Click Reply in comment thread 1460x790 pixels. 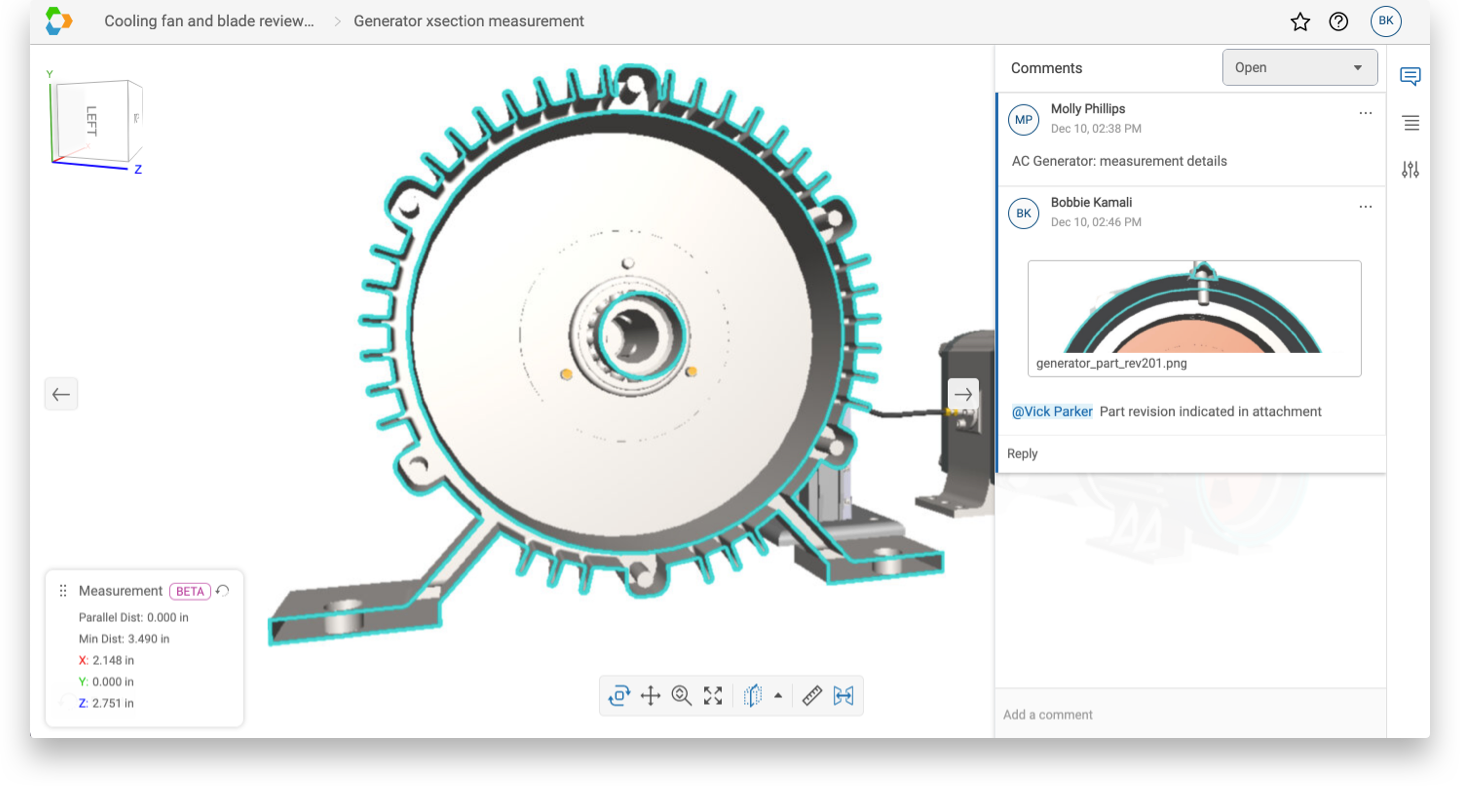[x=1022, y=454]
